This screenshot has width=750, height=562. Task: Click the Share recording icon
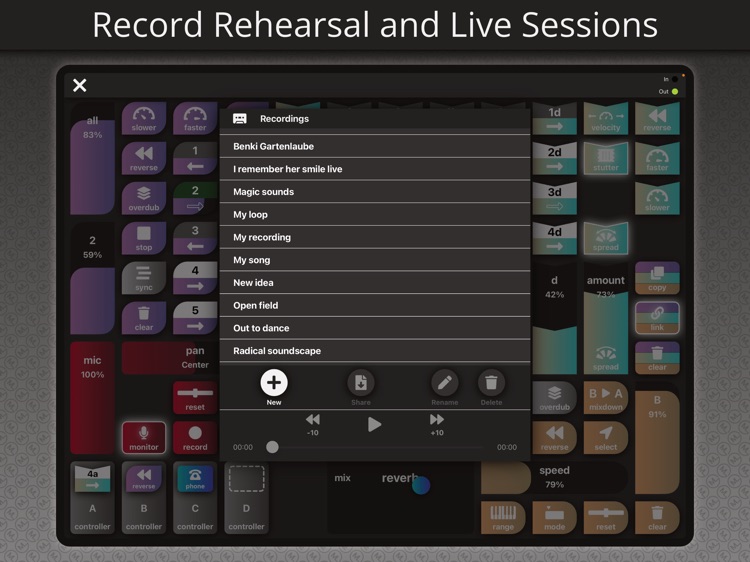pos(361,383)
